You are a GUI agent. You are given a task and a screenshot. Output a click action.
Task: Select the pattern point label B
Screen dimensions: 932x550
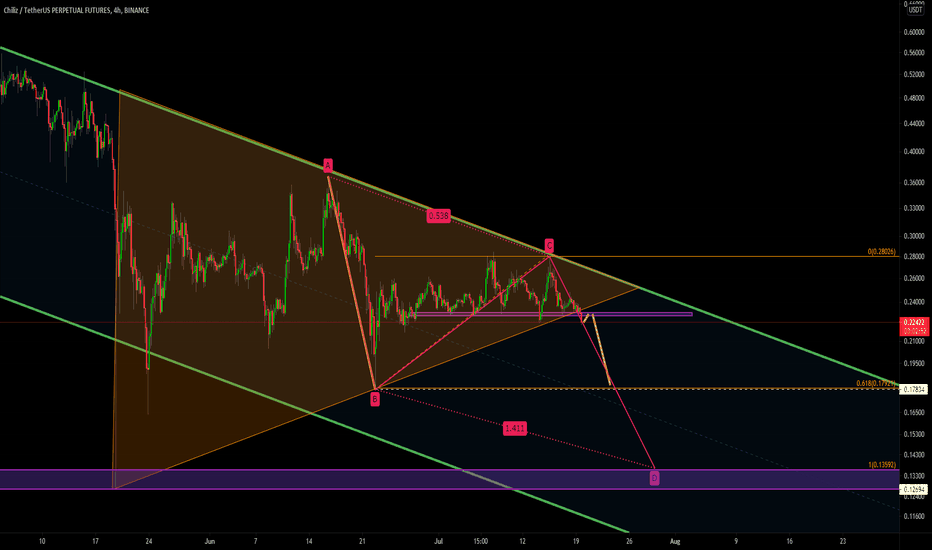pyautogui.click(x=375, y=400)
